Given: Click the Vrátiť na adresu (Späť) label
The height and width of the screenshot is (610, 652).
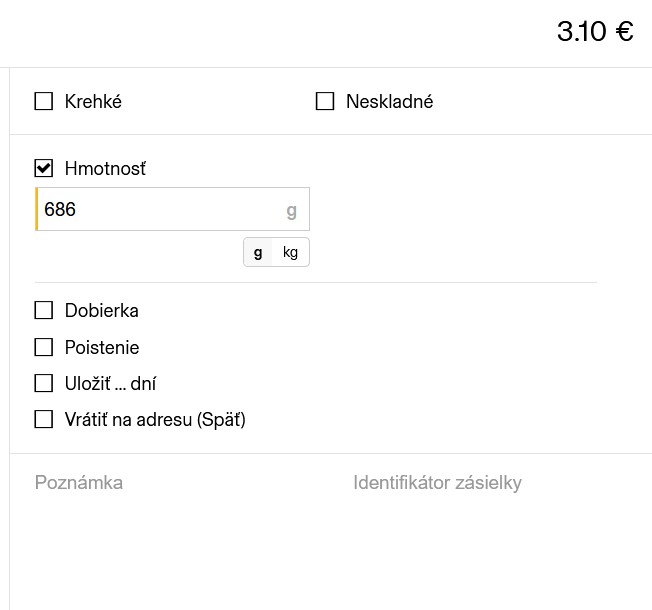Looking at the screenshot, I should pyautogui.click(x=155, y=419).
